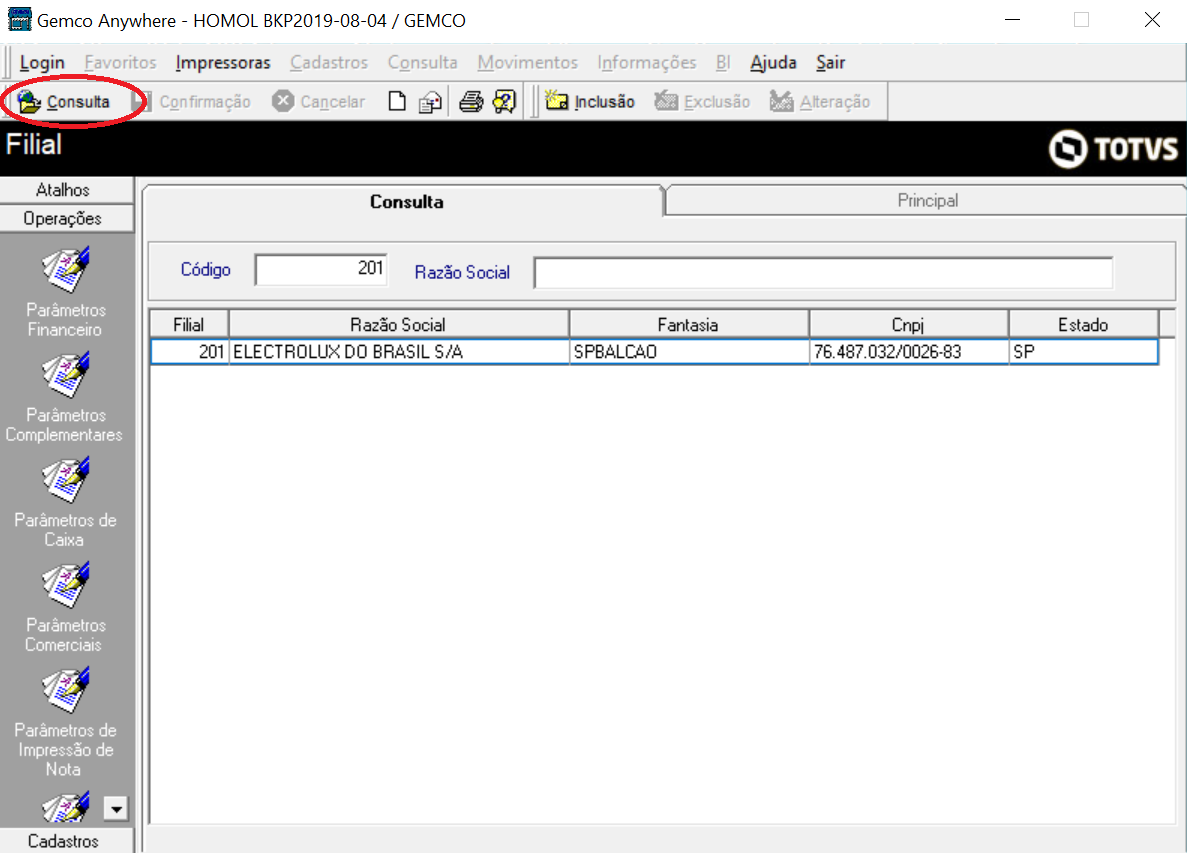1187x853 pixels.
Task: Click the Fantasia column header
Action: (688, 325)
